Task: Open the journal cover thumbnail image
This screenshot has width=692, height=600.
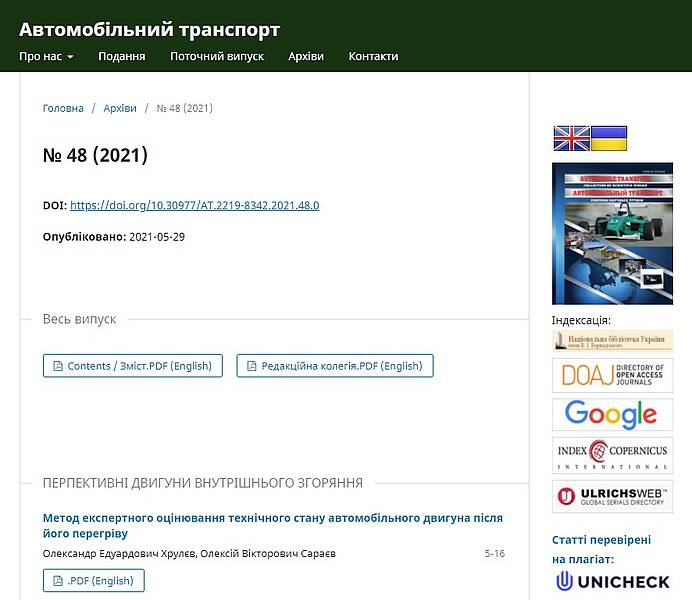Action: click(x=612, y=233)
